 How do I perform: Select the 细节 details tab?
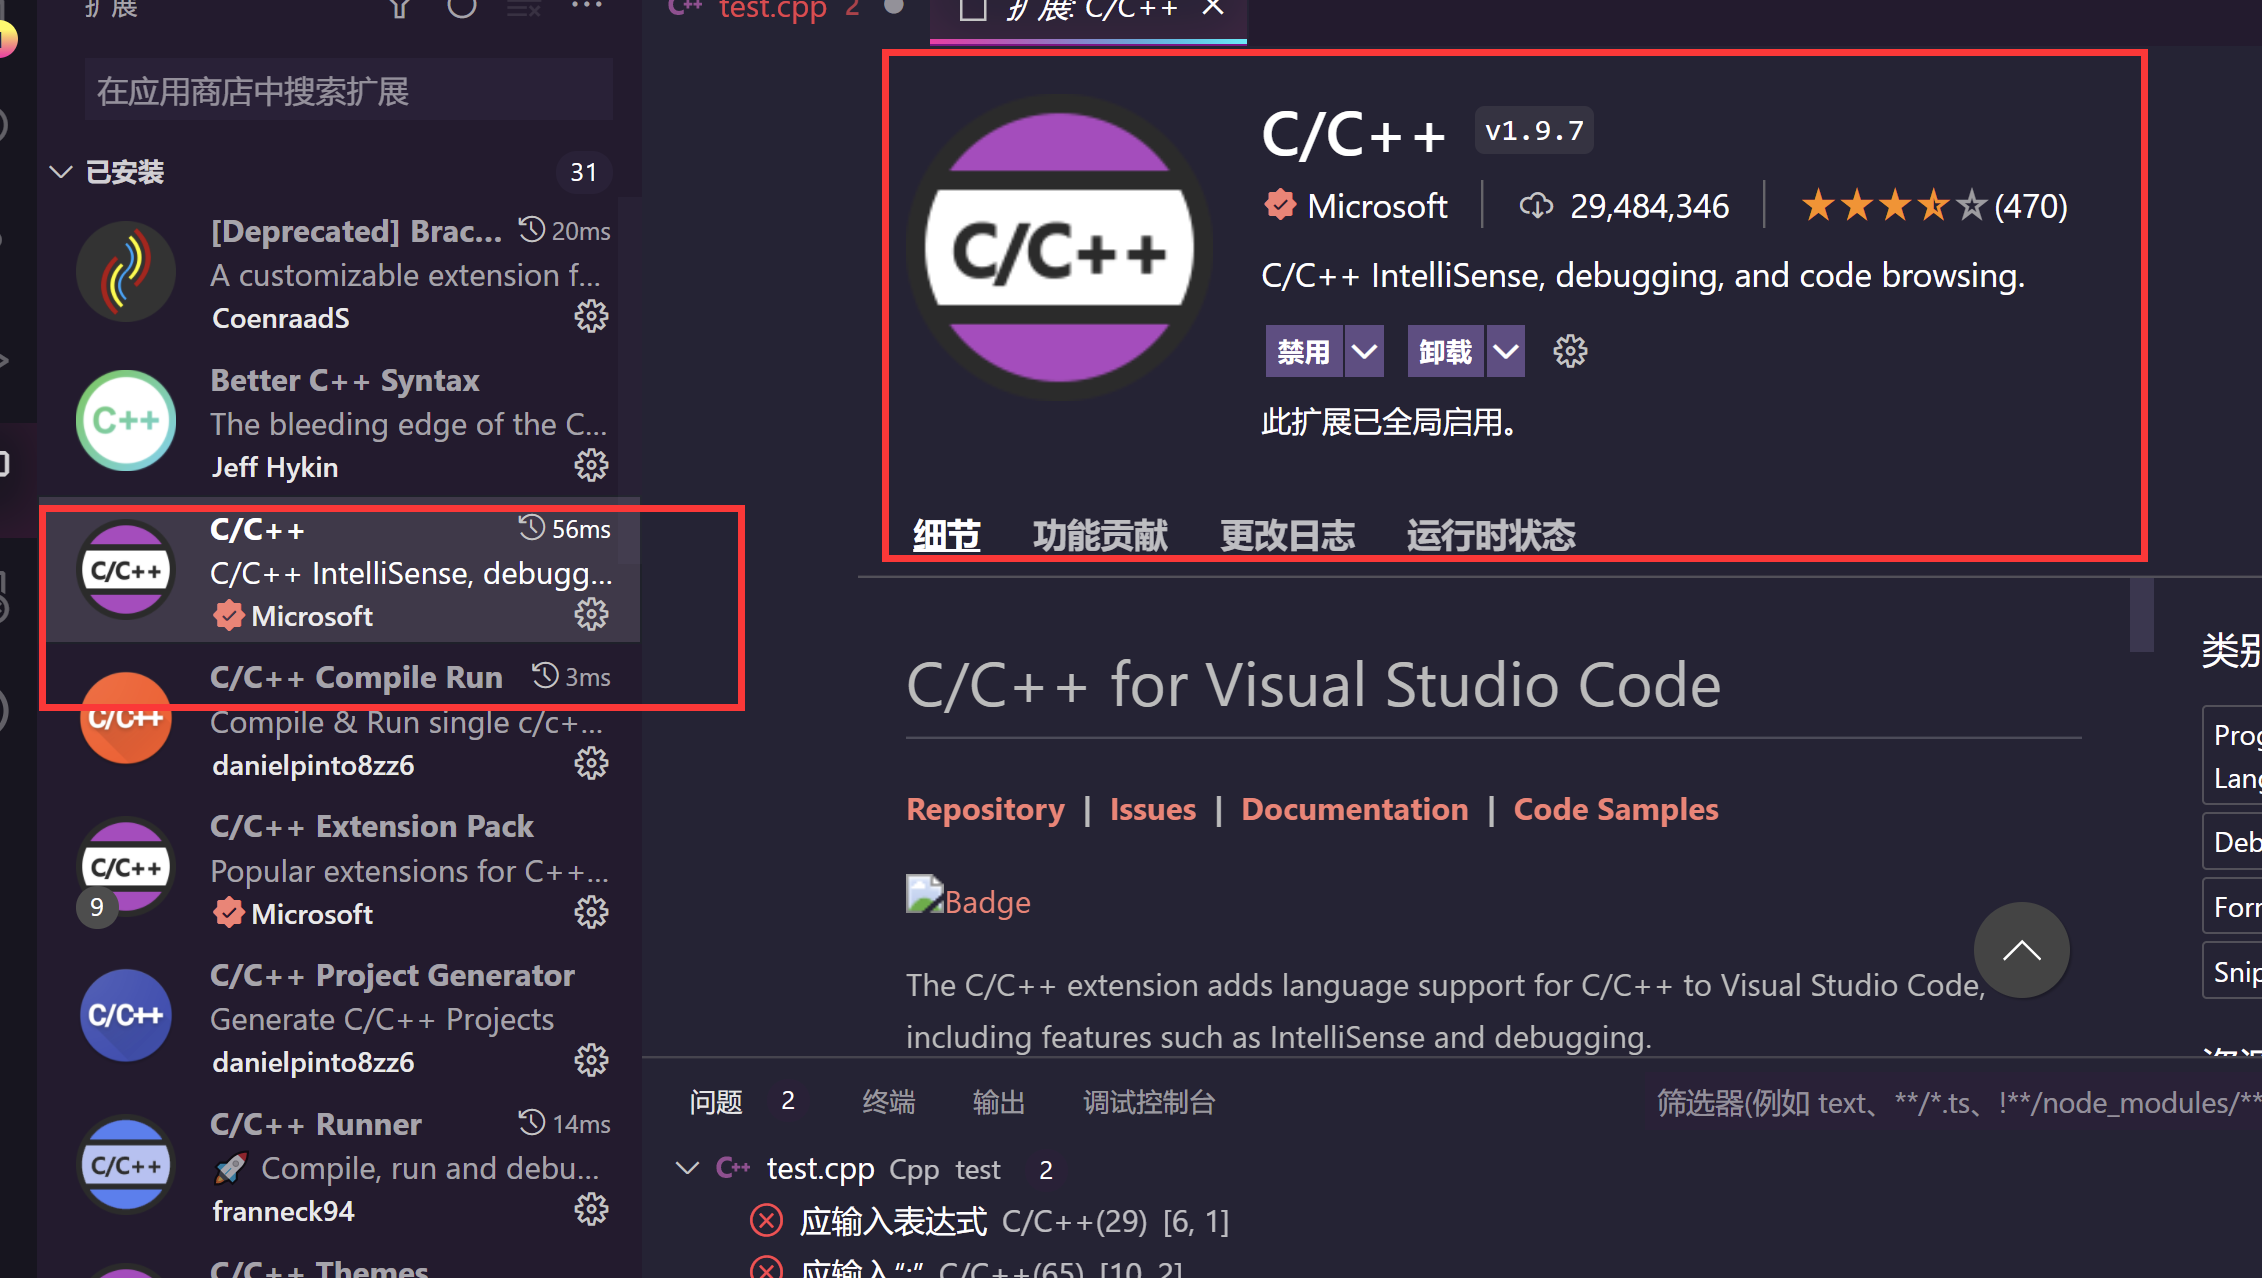(946, 535)
